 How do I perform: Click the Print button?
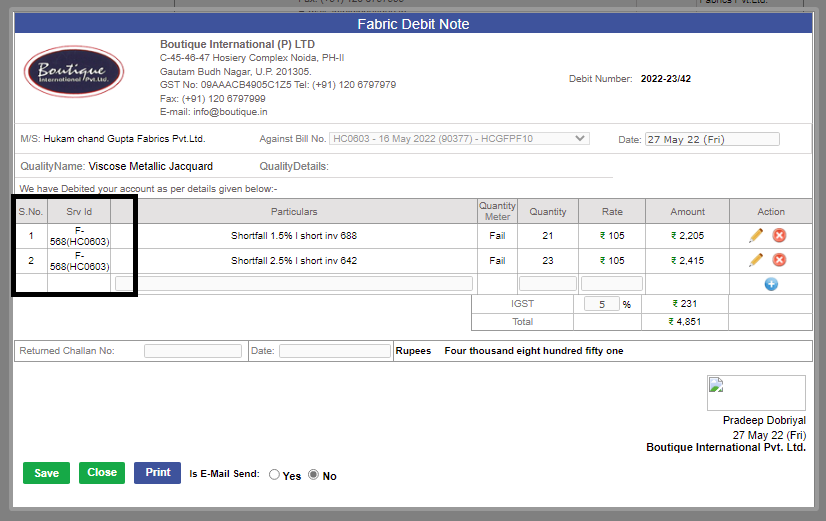point(158,473)
